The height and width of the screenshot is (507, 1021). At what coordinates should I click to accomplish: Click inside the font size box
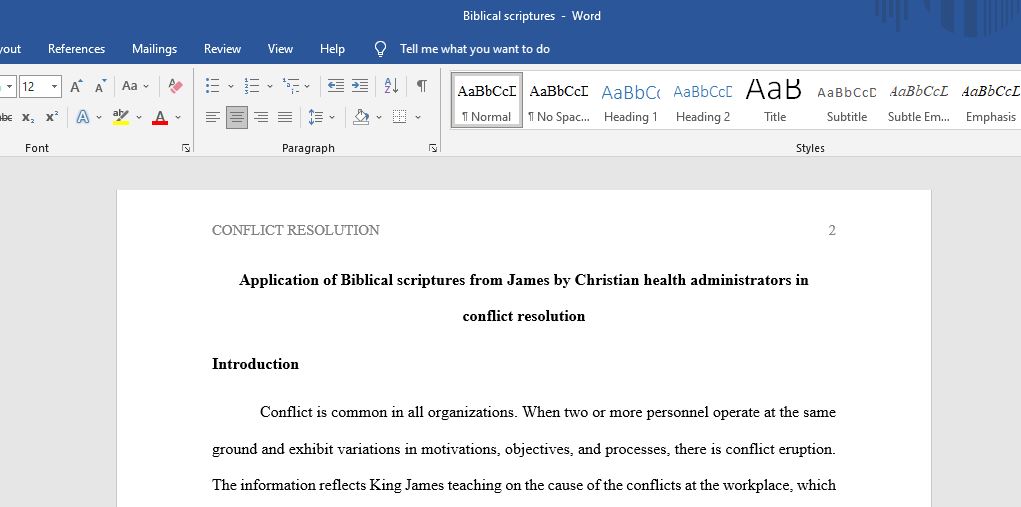[33, 86]
